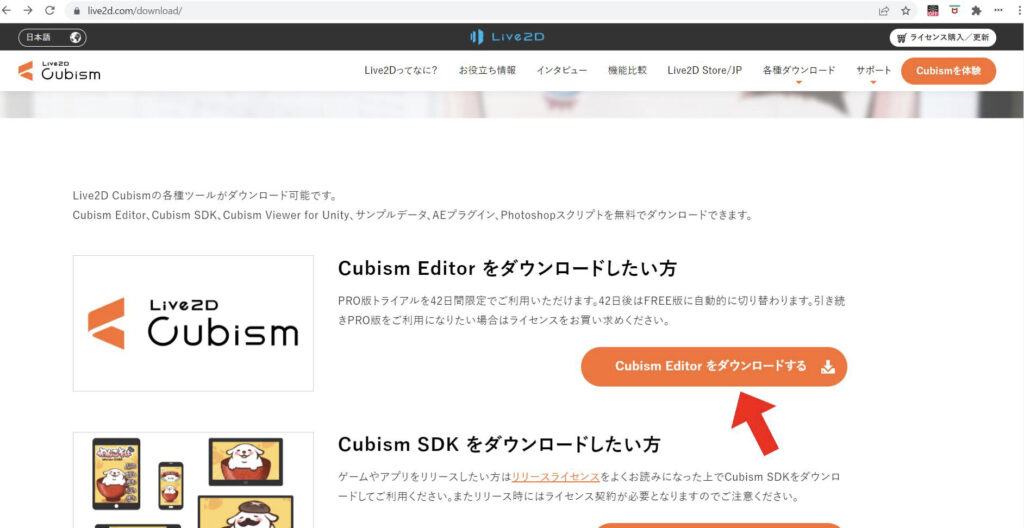Go back using the browser back arrow
This screenshot has height=528, width=1024.
(x=7, y=10)
